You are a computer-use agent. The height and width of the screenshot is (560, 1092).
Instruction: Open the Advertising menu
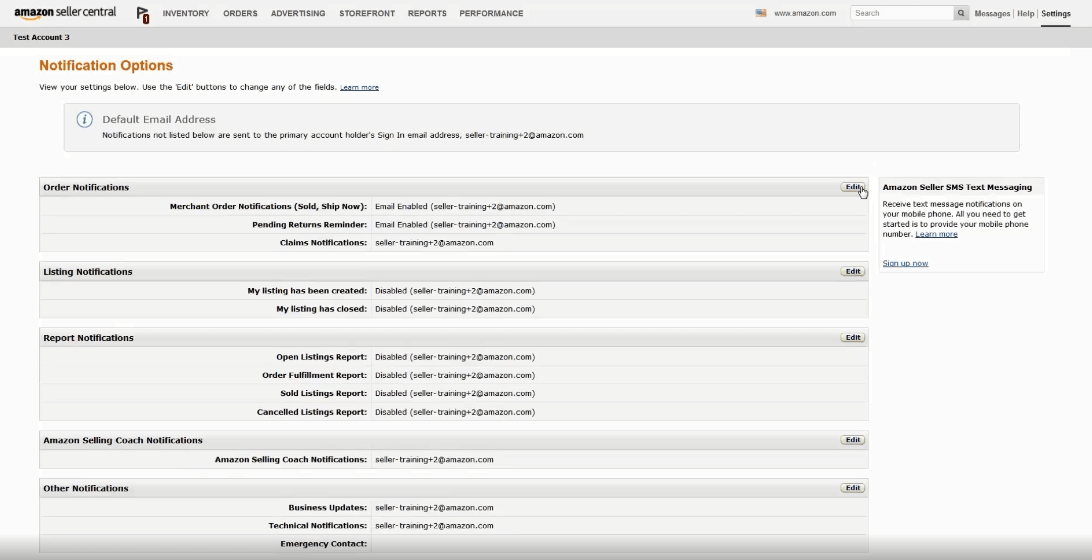(298, 14)
